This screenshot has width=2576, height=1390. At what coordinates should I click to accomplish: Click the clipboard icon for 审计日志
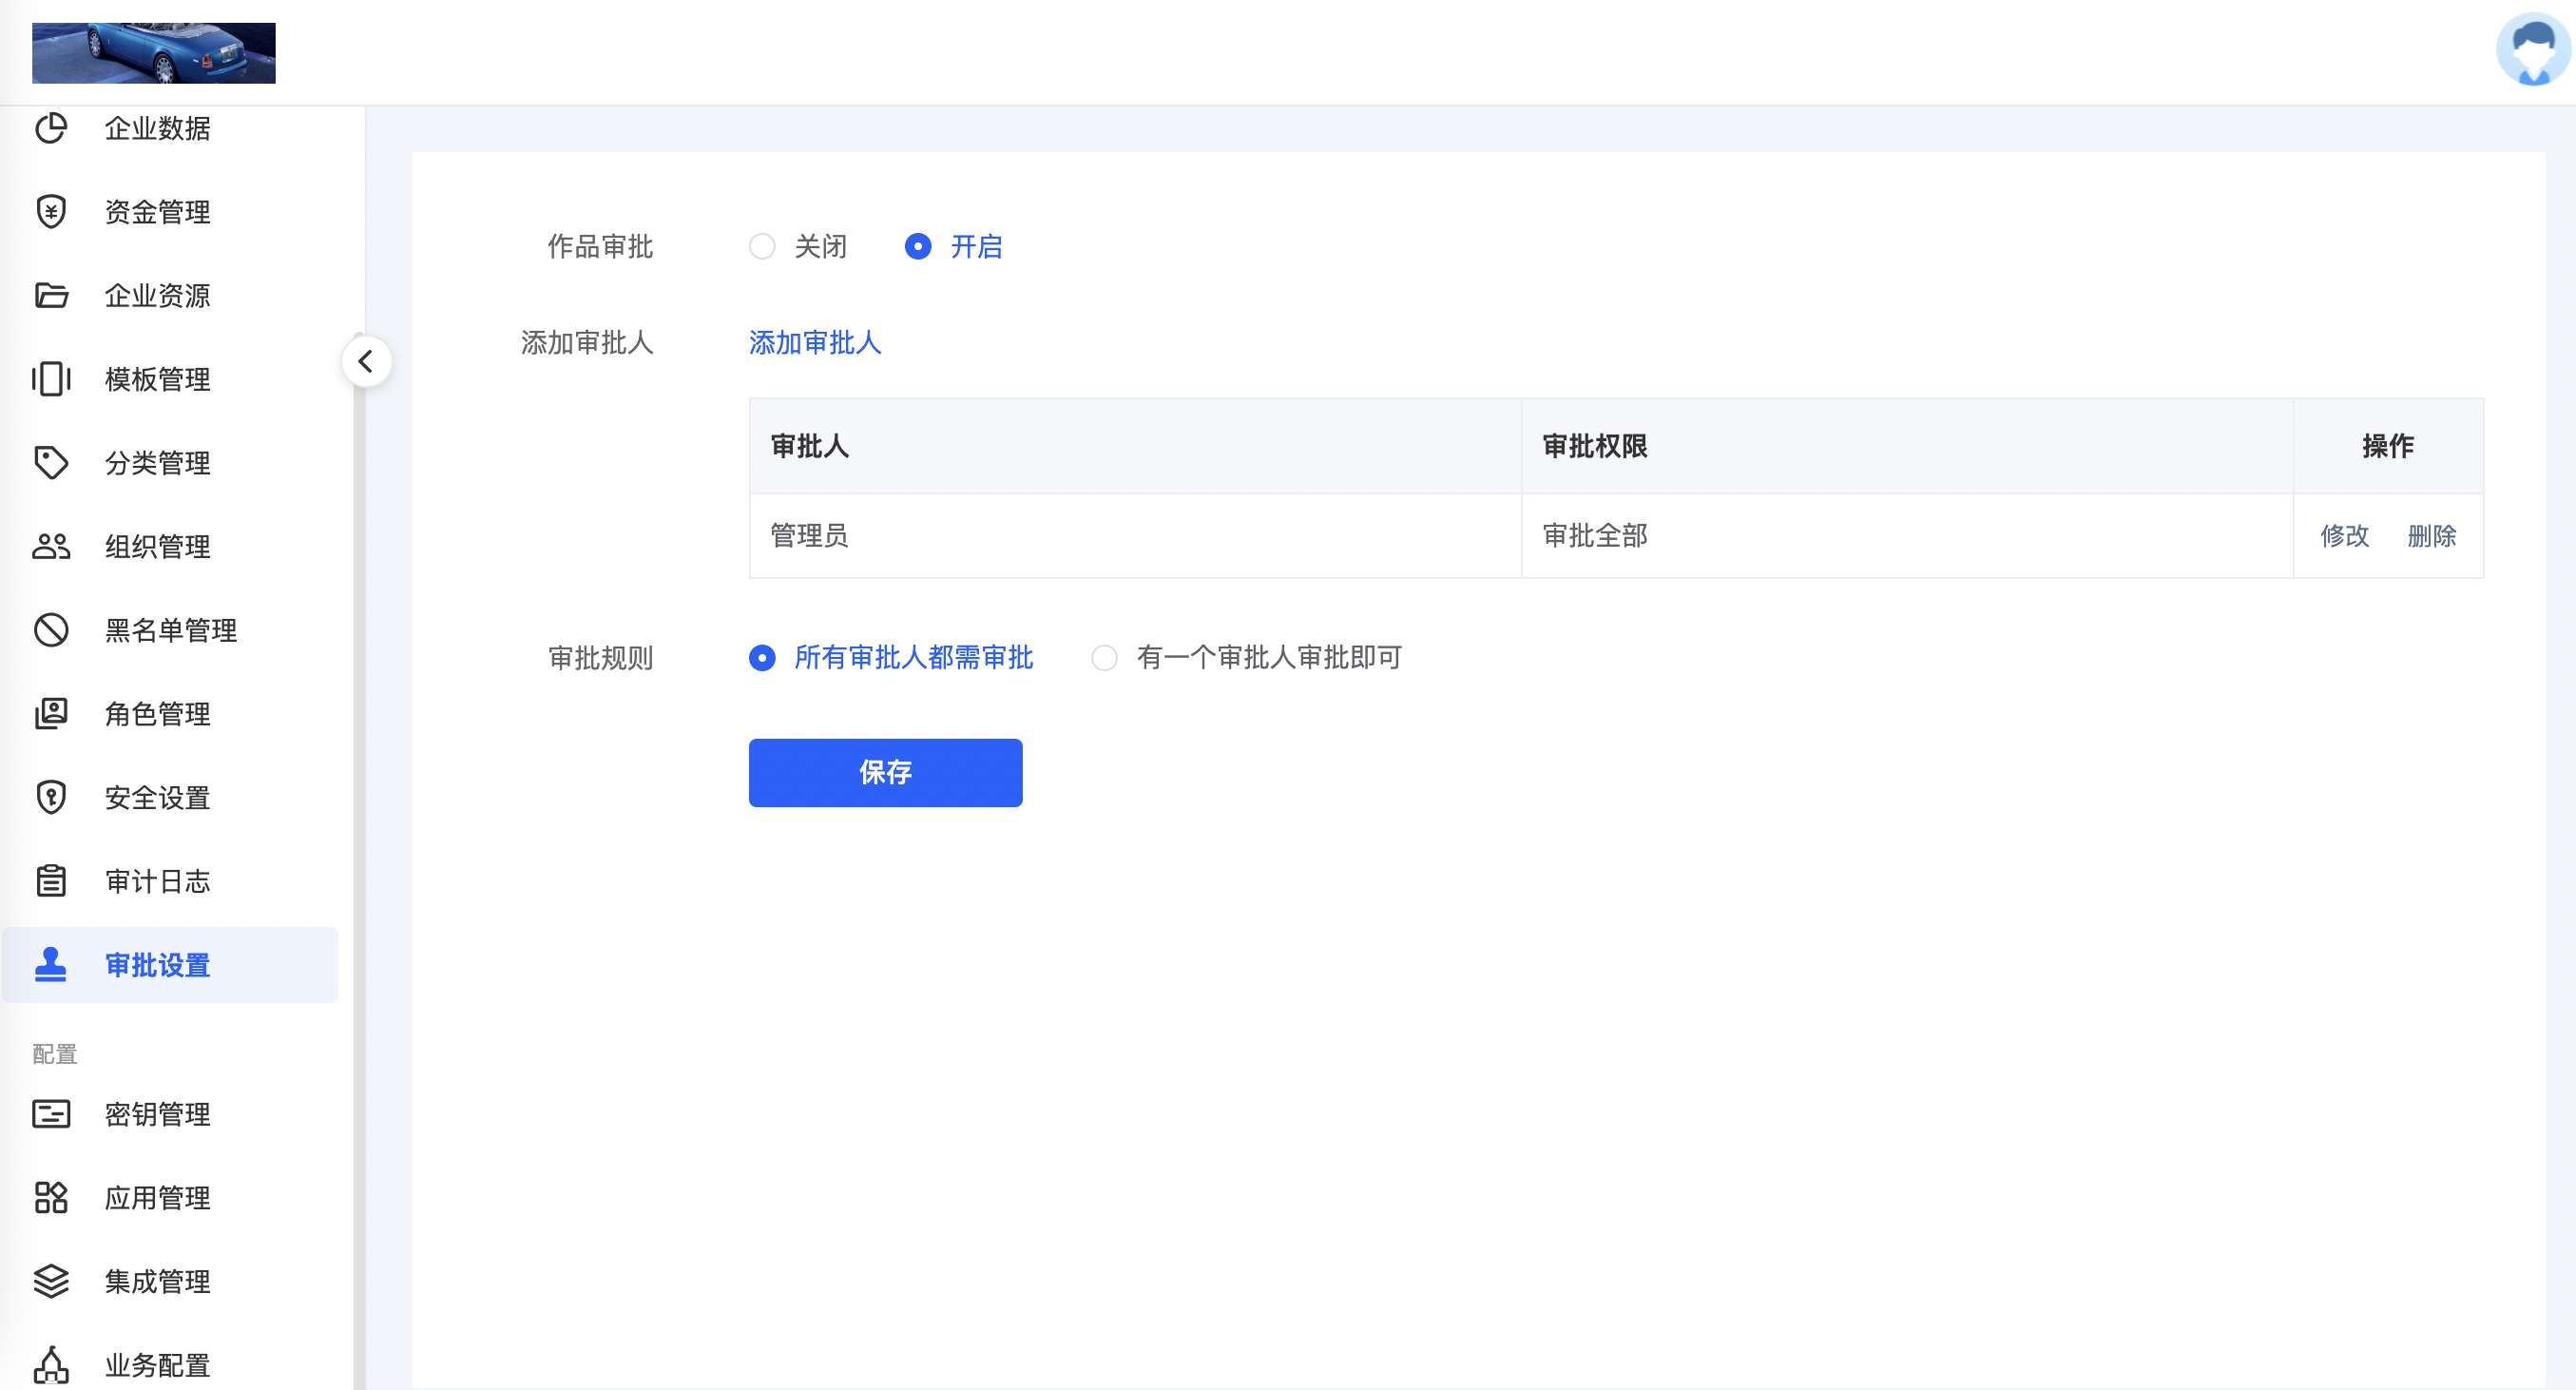(51, 881)
